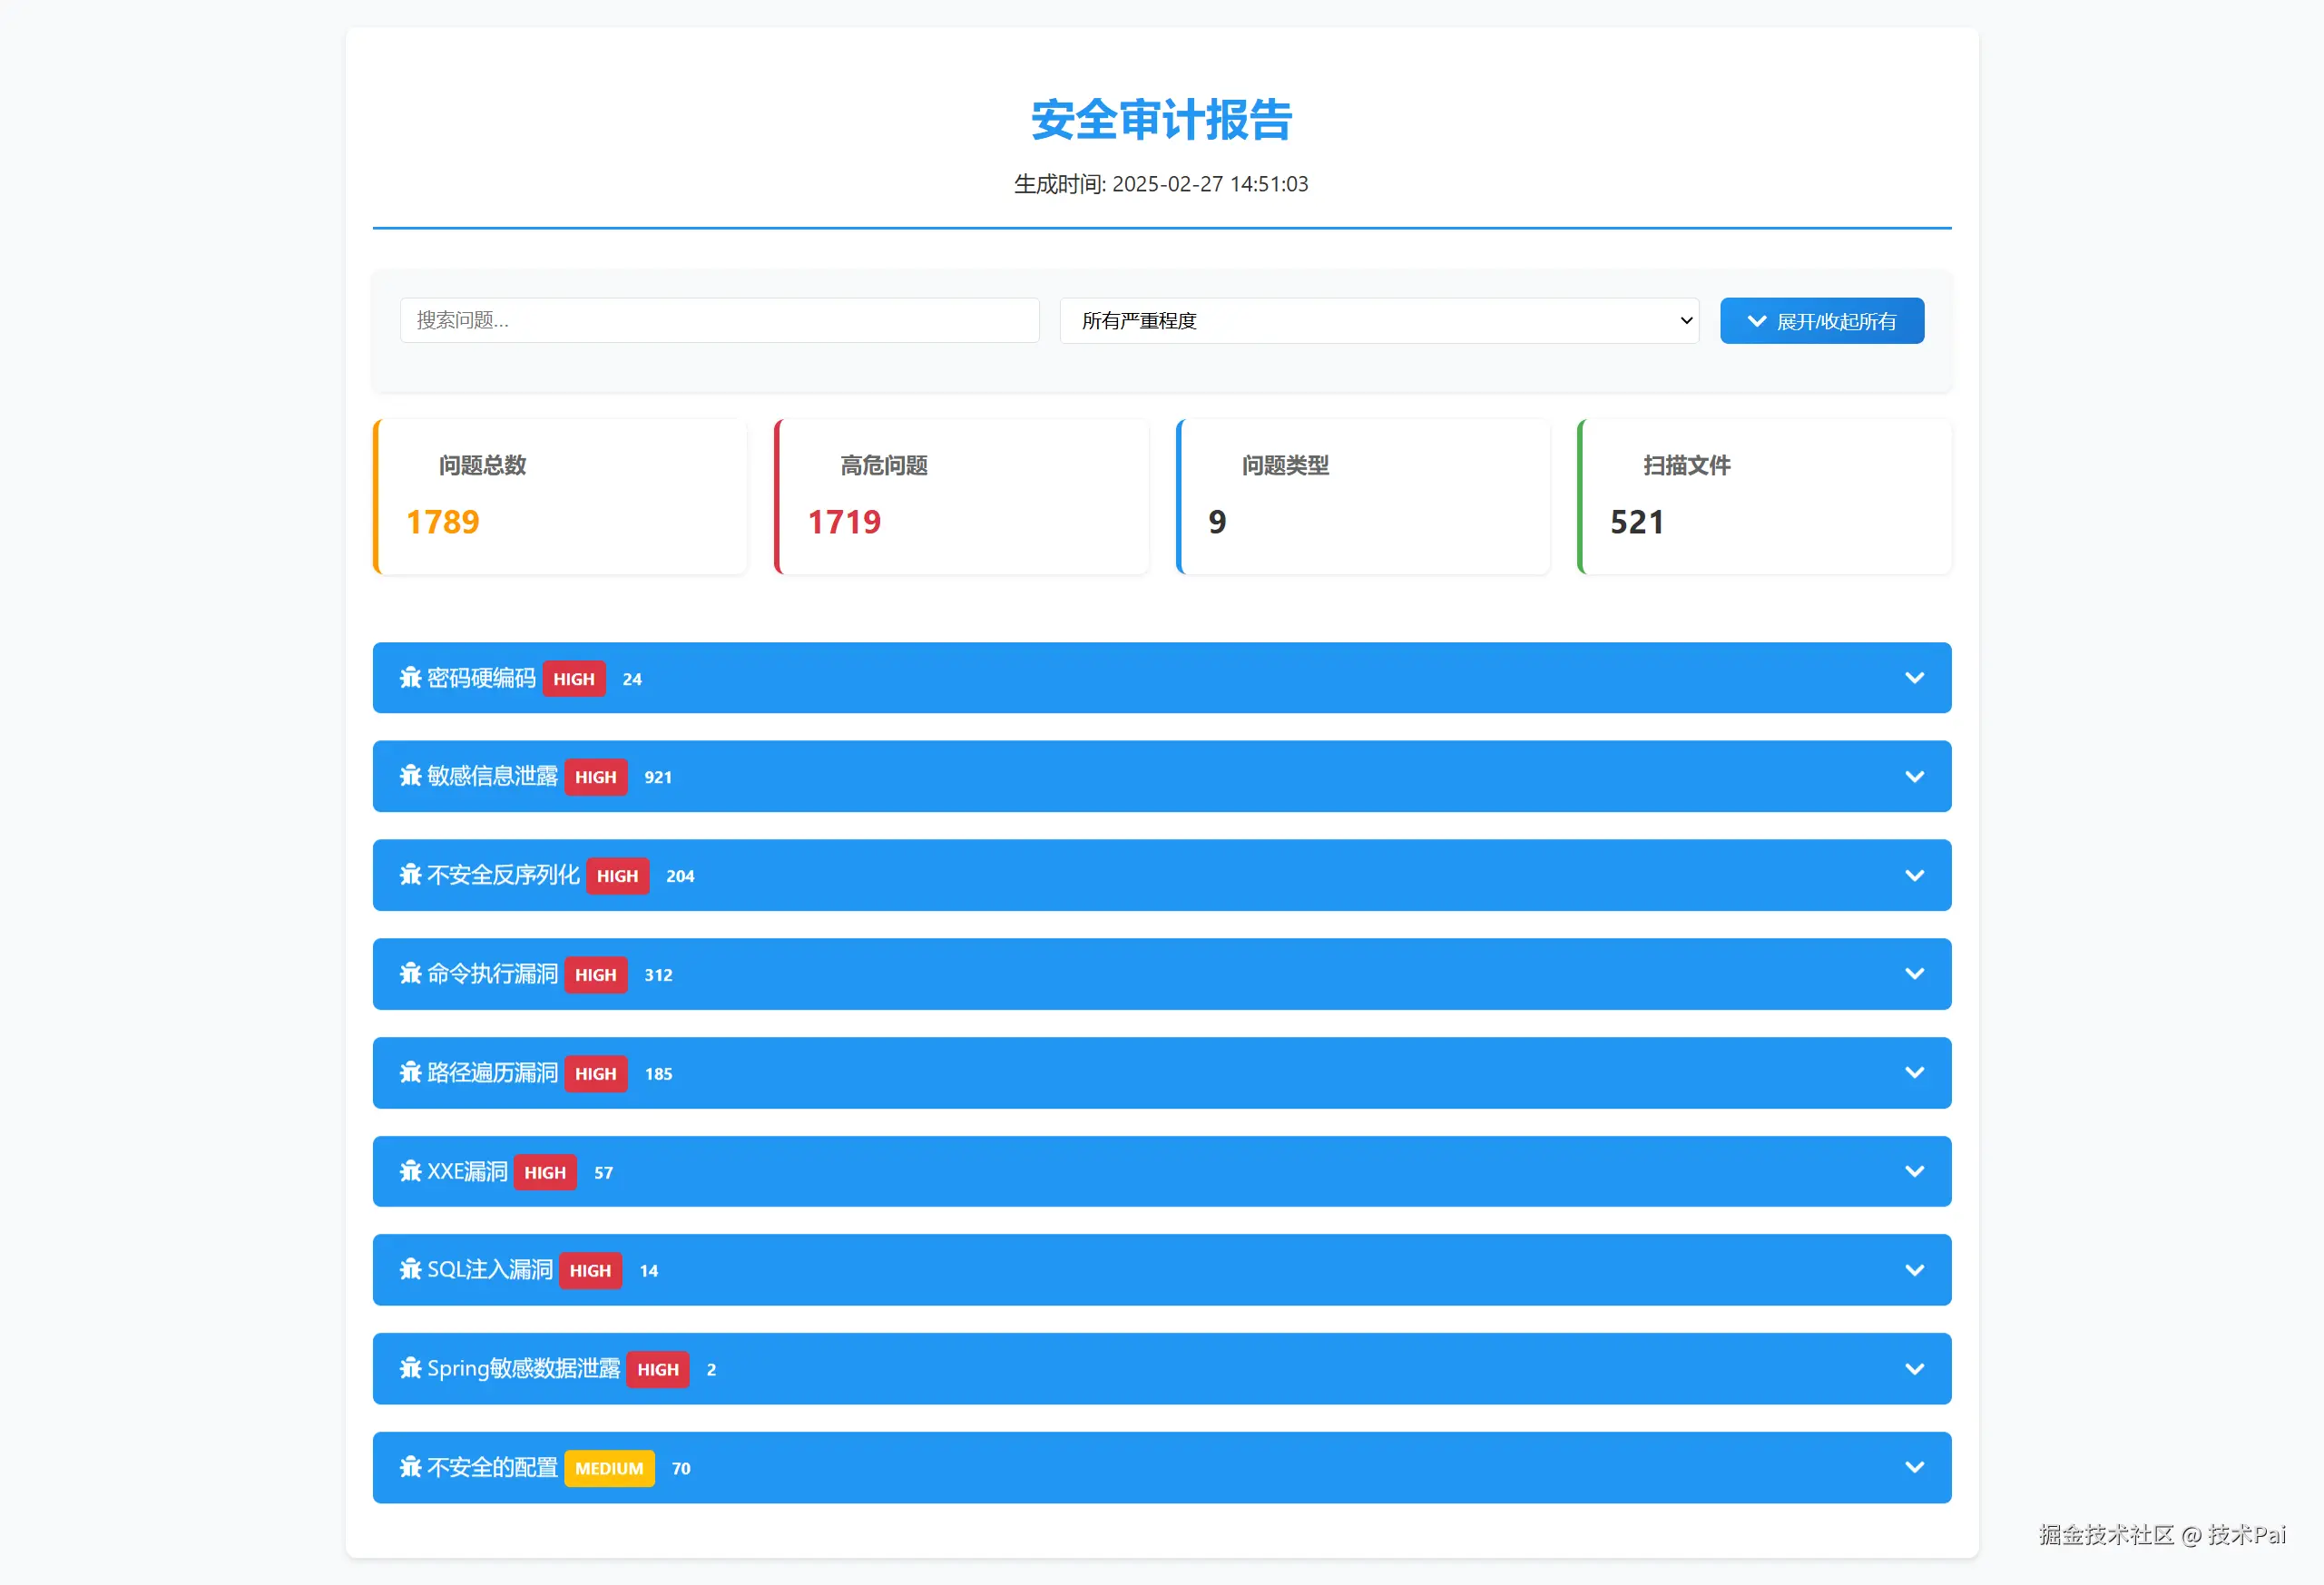Viewport: 2324px width, 1585px height.
Task: Click the 高危问题 statistics card
Action: tap(961, 497)
